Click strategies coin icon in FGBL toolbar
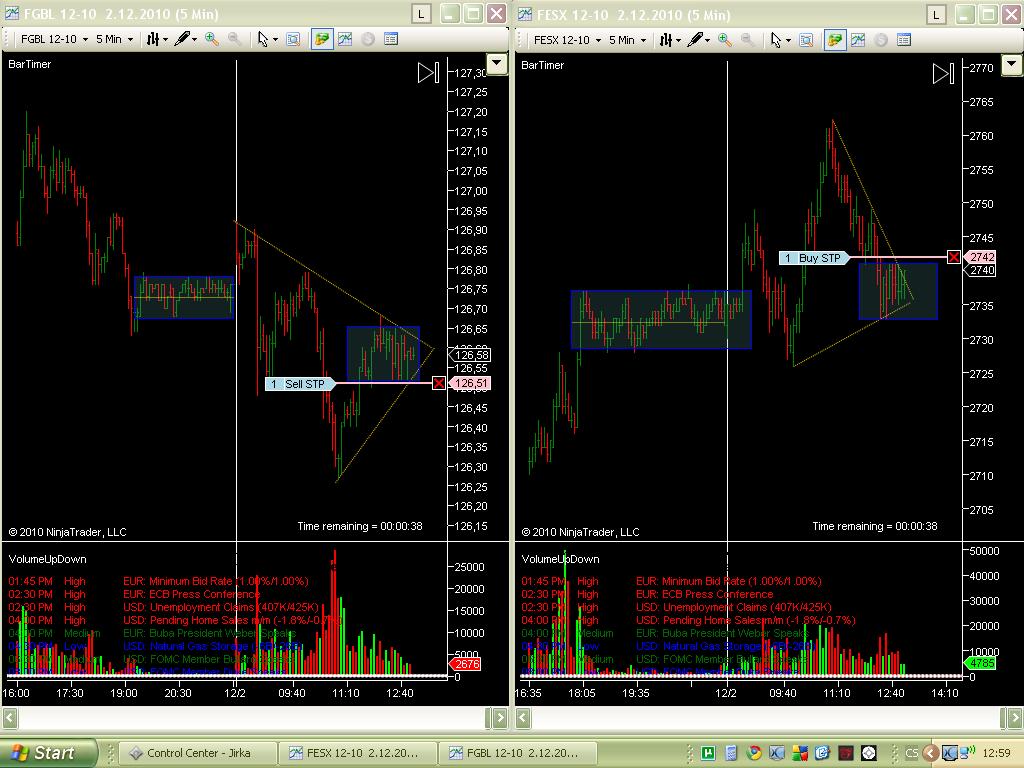The width and height of the screenshot is (1024, 768). click(368, 39)
